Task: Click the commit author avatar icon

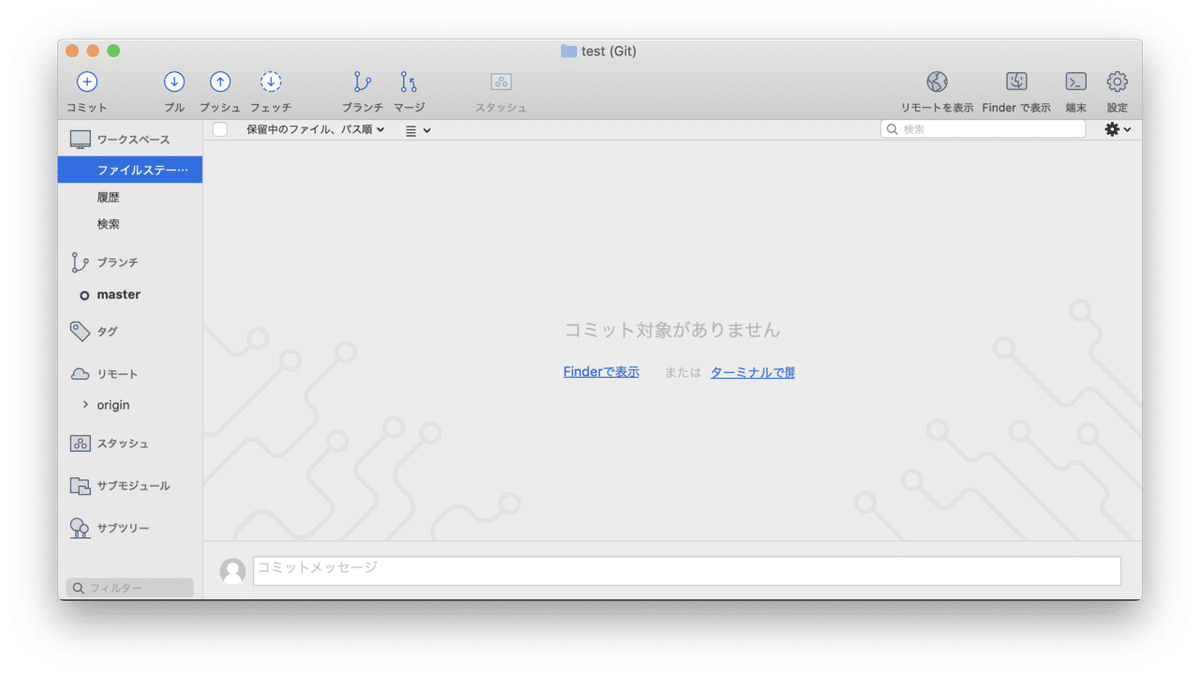Action: click(233, 570)
